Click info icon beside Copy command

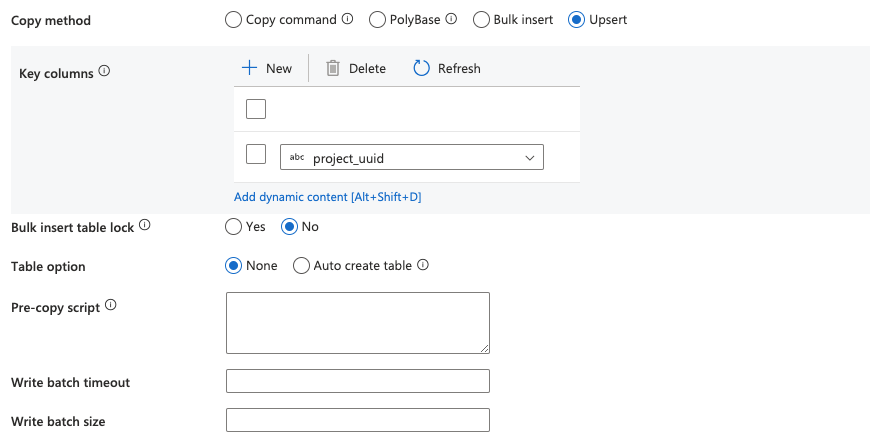348,19
